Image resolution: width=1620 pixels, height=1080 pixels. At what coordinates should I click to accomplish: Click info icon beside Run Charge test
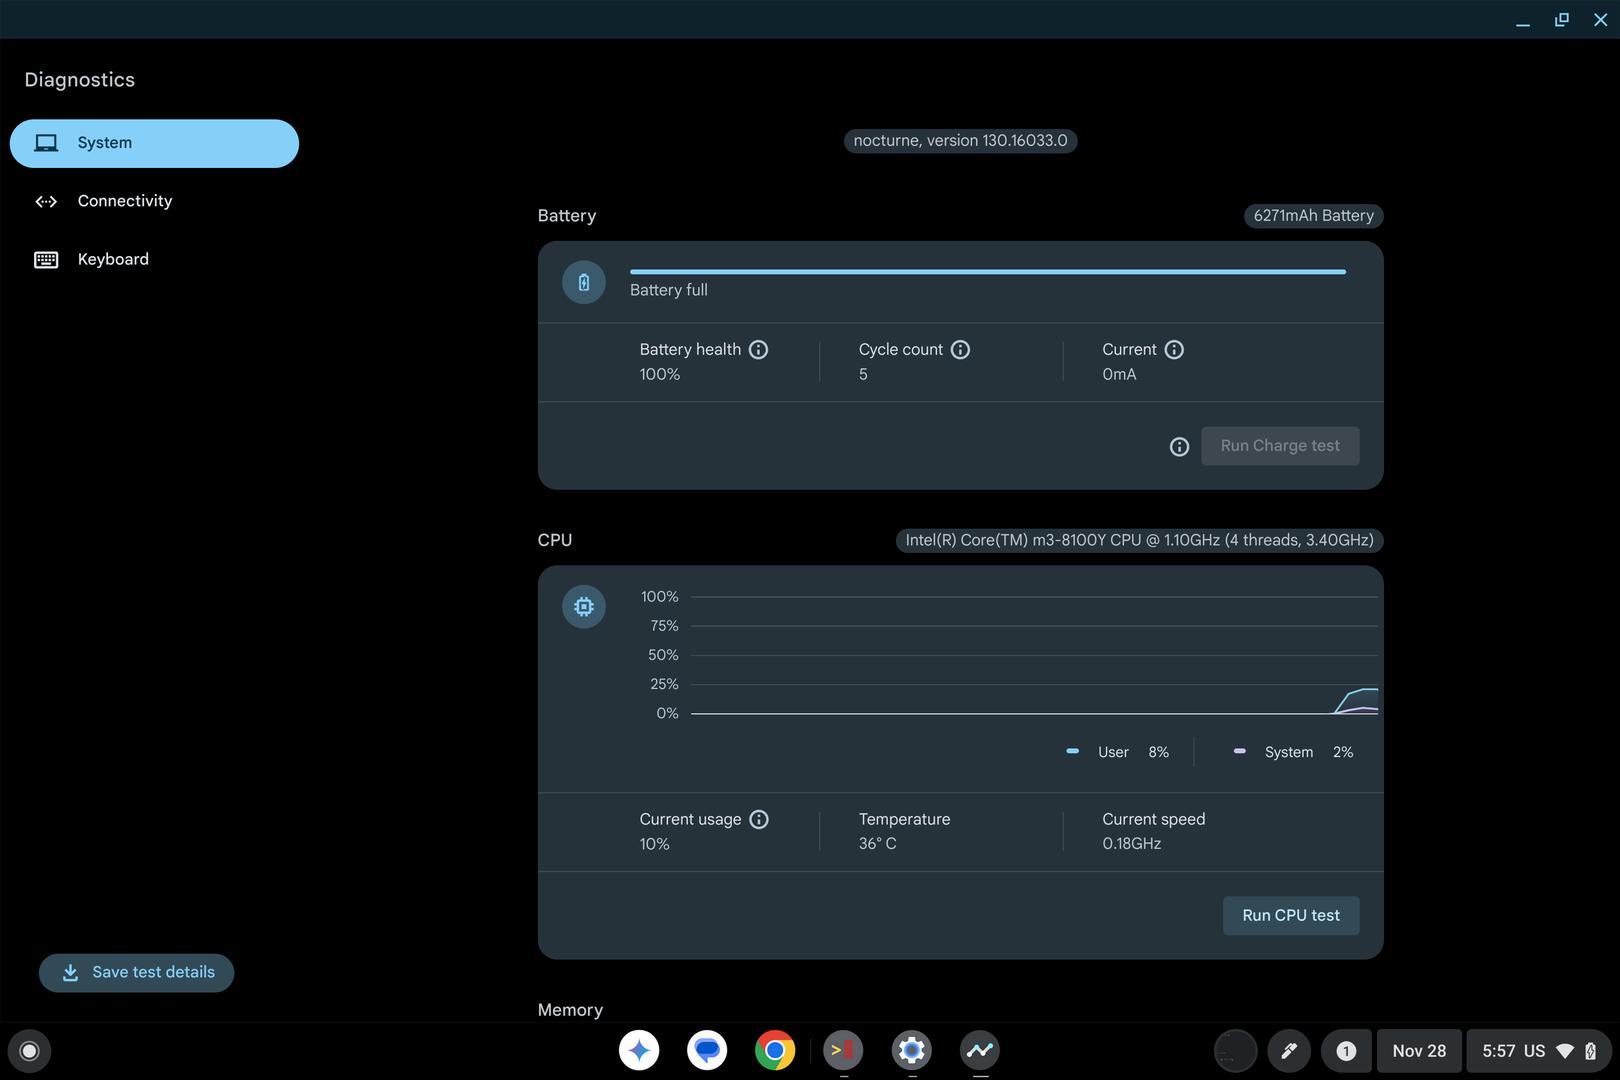click(x=1179, y=447)
